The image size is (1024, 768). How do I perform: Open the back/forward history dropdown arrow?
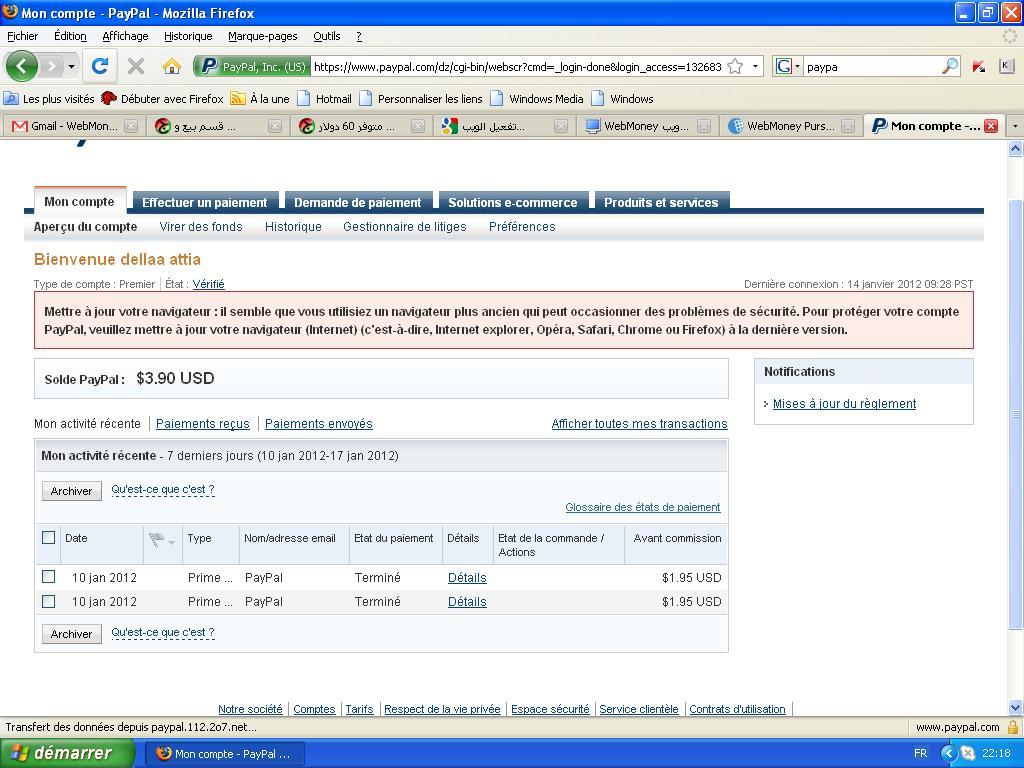click(71, 67)
